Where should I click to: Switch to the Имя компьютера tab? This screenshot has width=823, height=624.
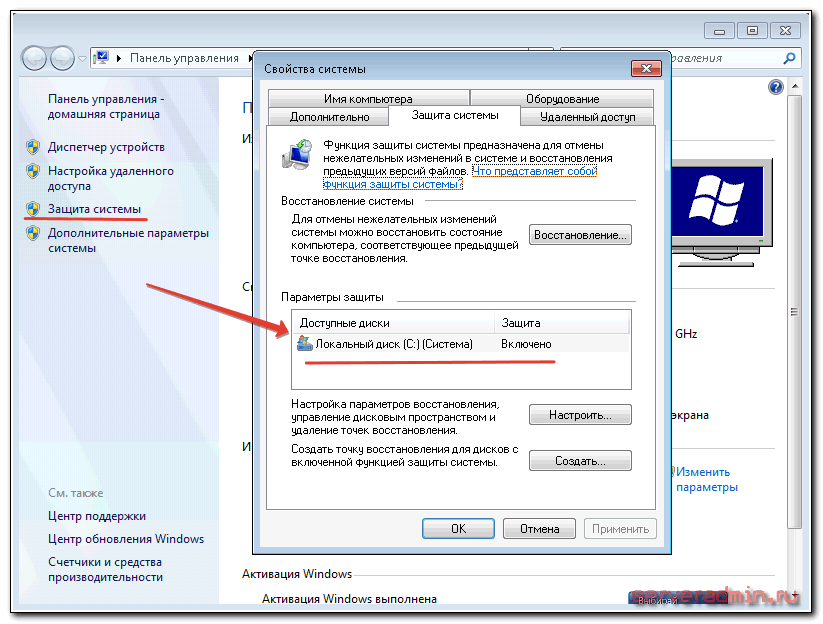(x=367, y=99)
